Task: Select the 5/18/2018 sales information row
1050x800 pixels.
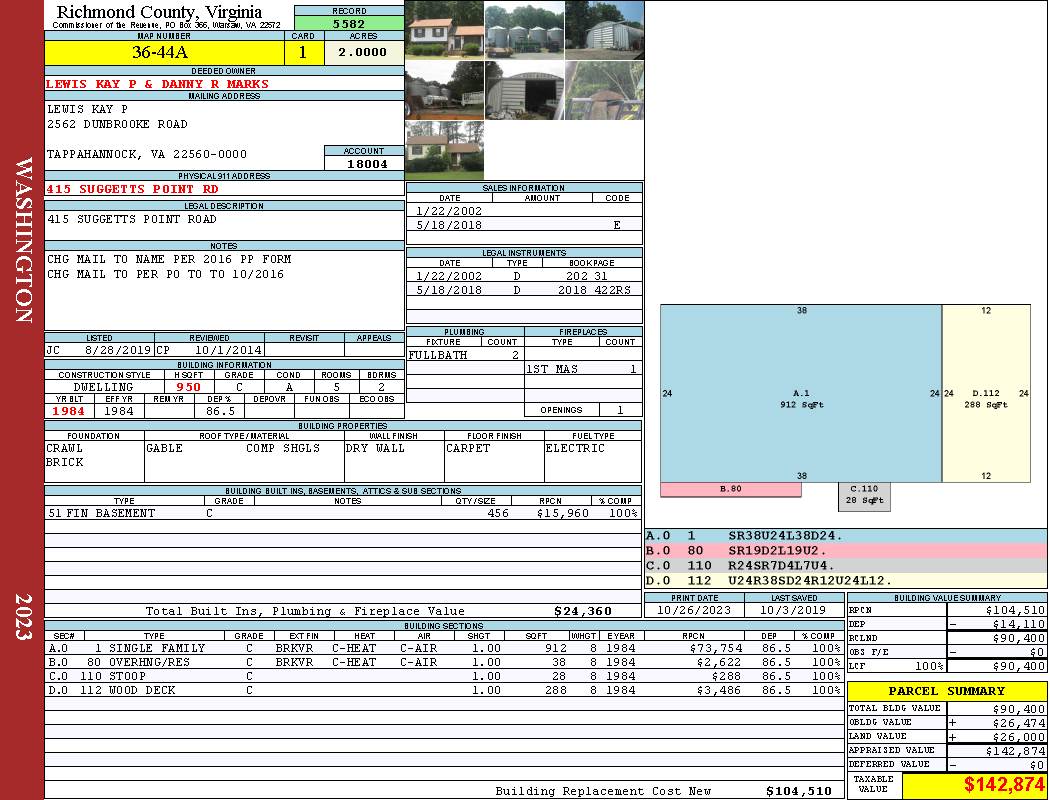Action: 524,225
